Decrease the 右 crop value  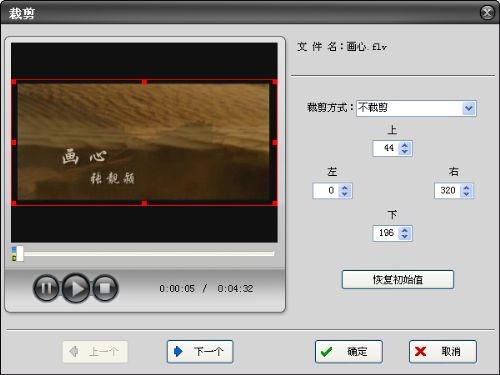pos(466,194)
